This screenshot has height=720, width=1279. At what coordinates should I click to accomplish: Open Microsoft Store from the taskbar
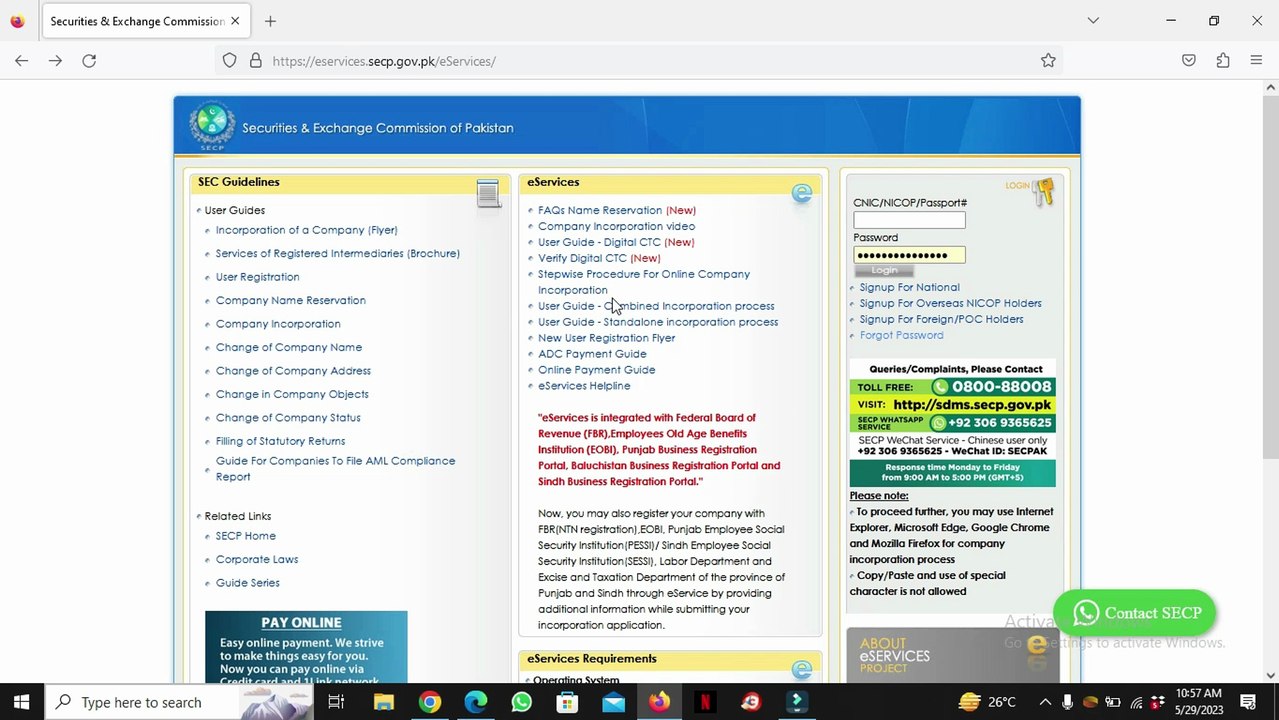tap(567, 702)
